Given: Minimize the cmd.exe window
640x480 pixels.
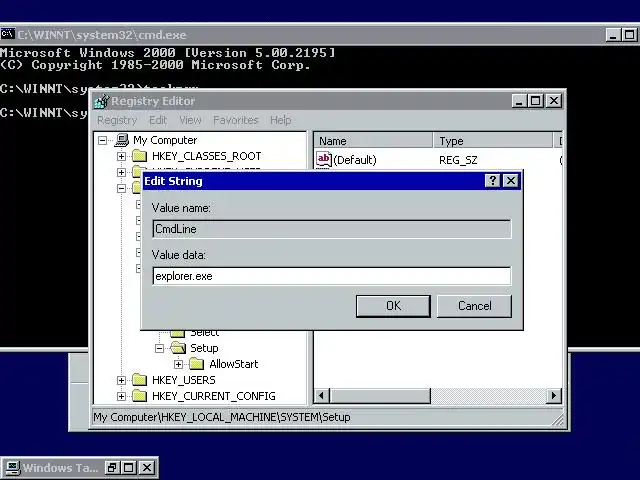Looking at the screenshot, I should coord(613,35).
